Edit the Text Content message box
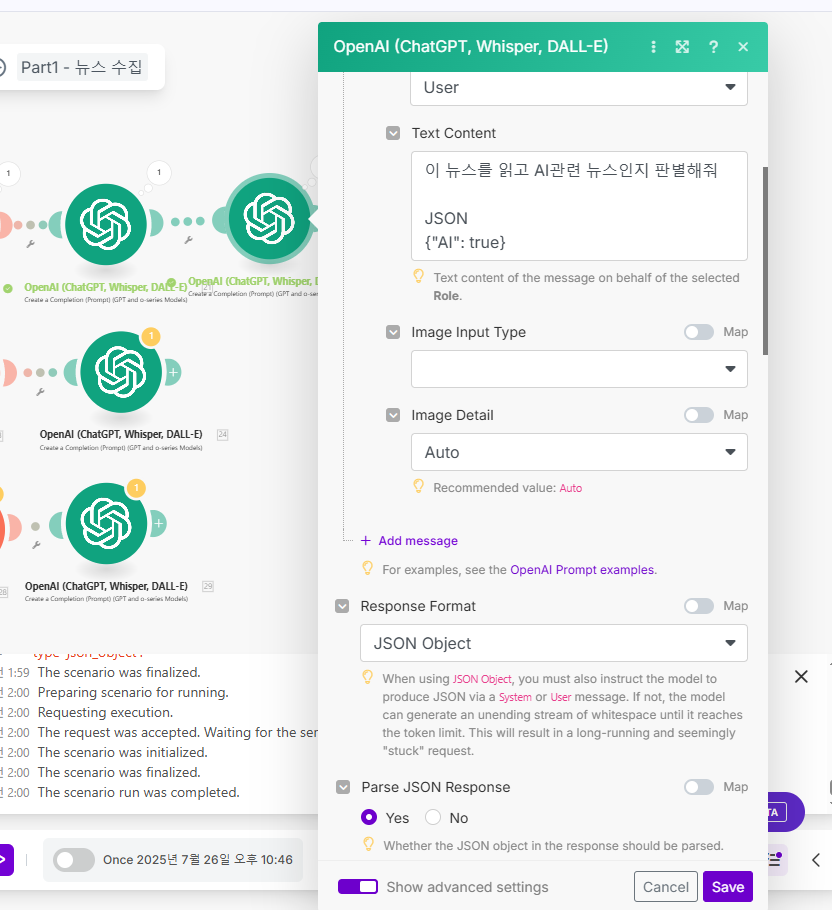Screen dimensions: 832x910 pyautogui.click(x=578, y=206)
